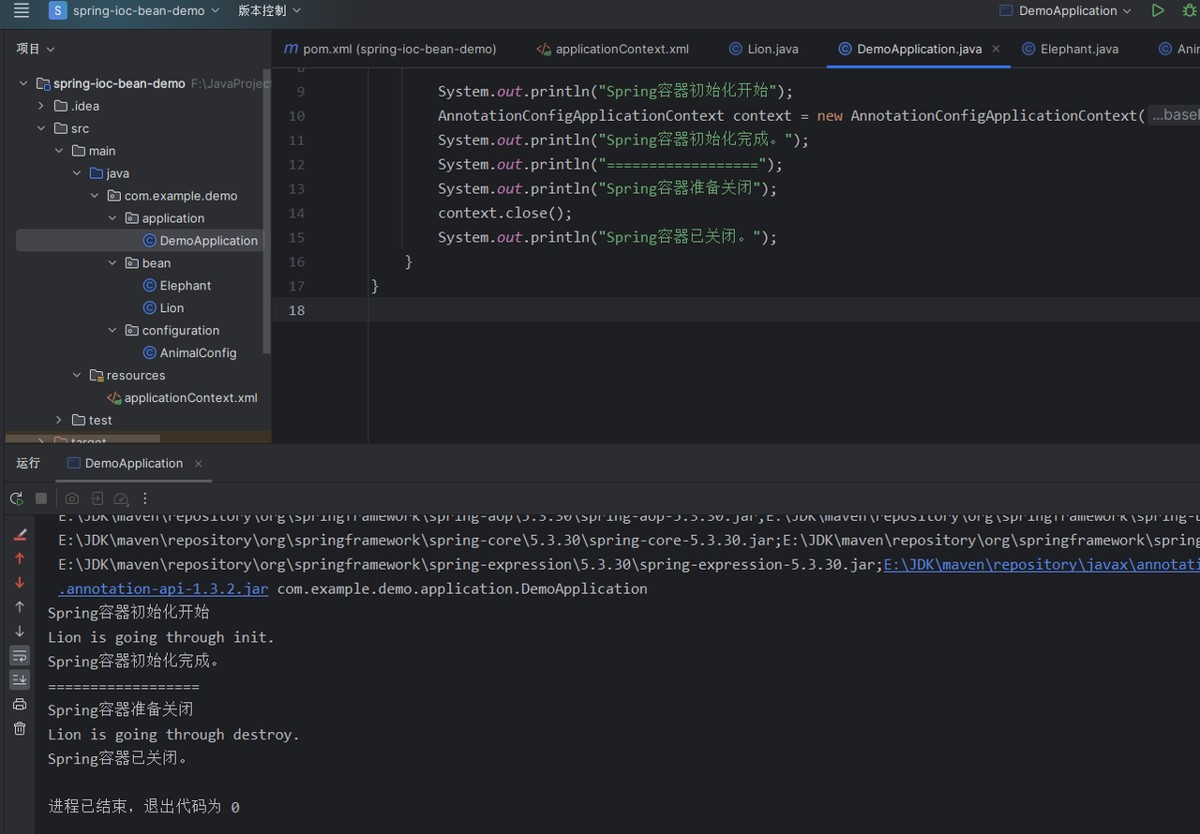Screen dimensions: 1200x834
Task: Open the spring-ioc-bean-demo project dropdown
Action: point(135,11)
